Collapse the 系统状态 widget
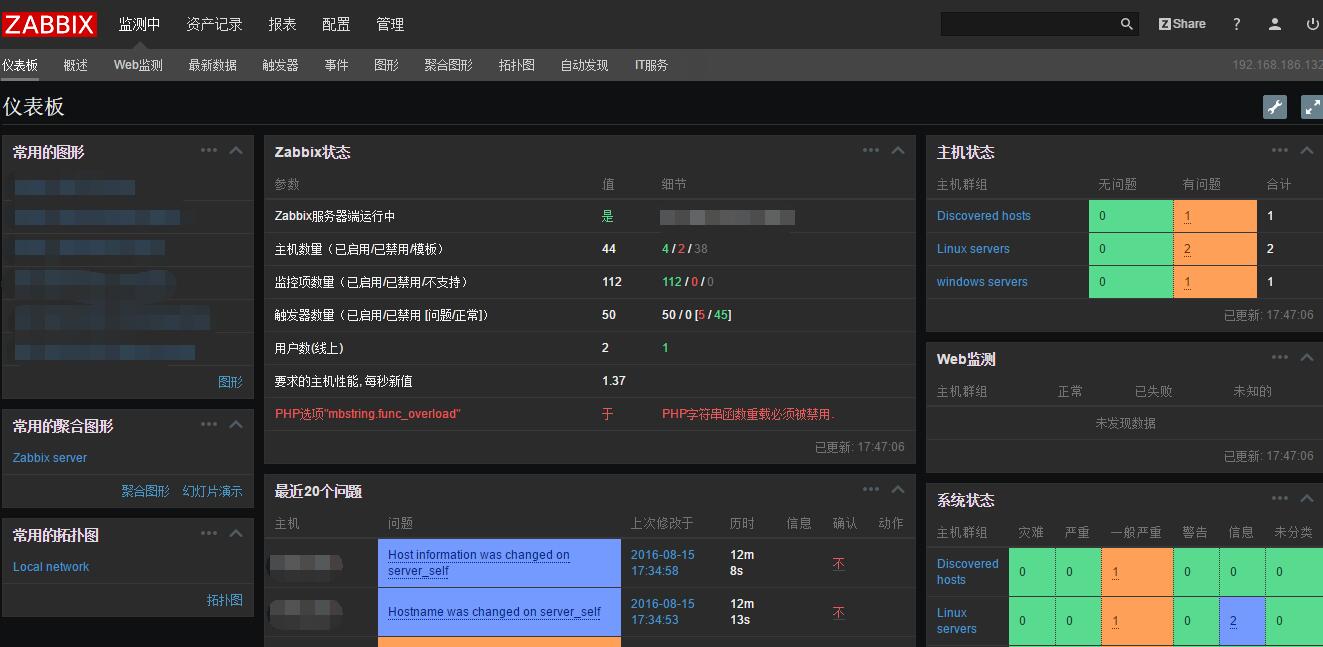The image size is (1323, 647). [x=1307, y=498]
